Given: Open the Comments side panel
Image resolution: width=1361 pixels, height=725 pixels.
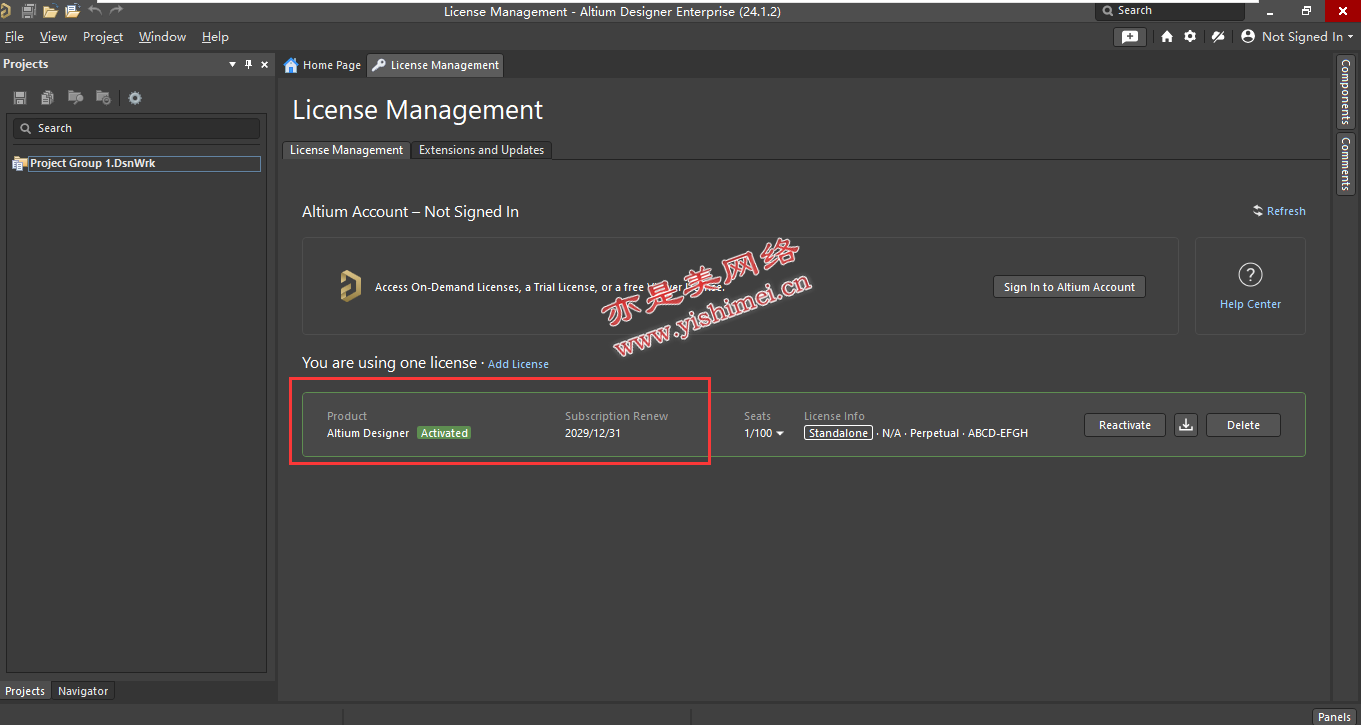Looking at the screenshot, I should coord(1345,165).
